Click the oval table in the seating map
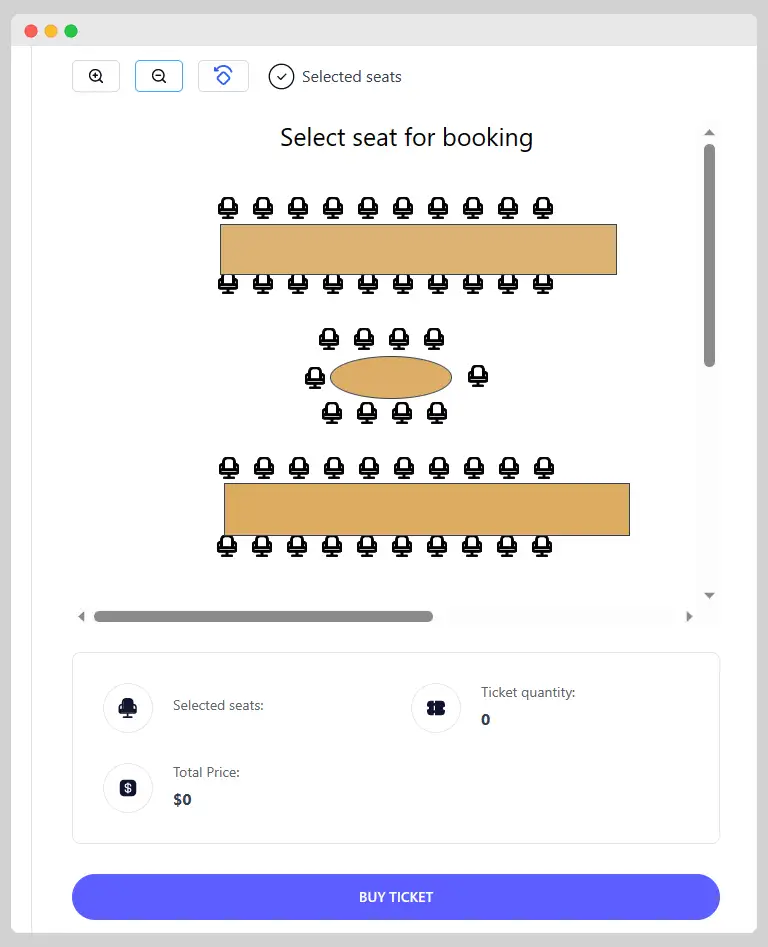The height and width of the screenshot is (947, 768). 392,378
